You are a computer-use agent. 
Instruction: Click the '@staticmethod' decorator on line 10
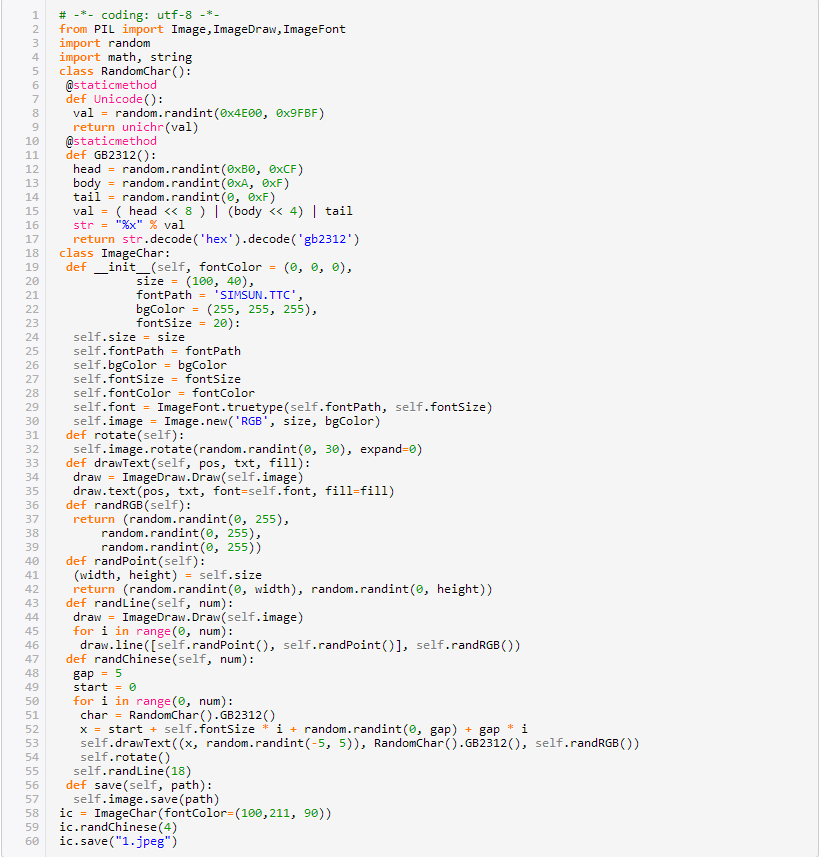112,141
